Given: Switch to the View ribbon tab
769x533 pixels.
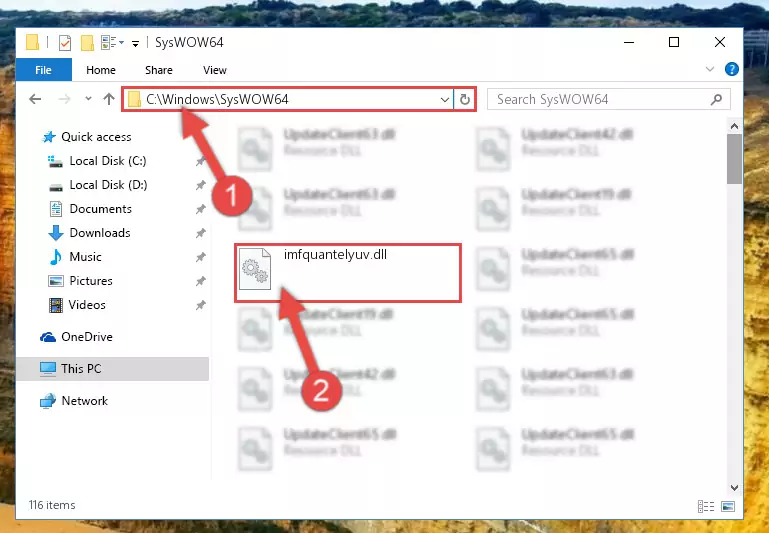Looking at the screenshot, I should (x=215, y=70).
